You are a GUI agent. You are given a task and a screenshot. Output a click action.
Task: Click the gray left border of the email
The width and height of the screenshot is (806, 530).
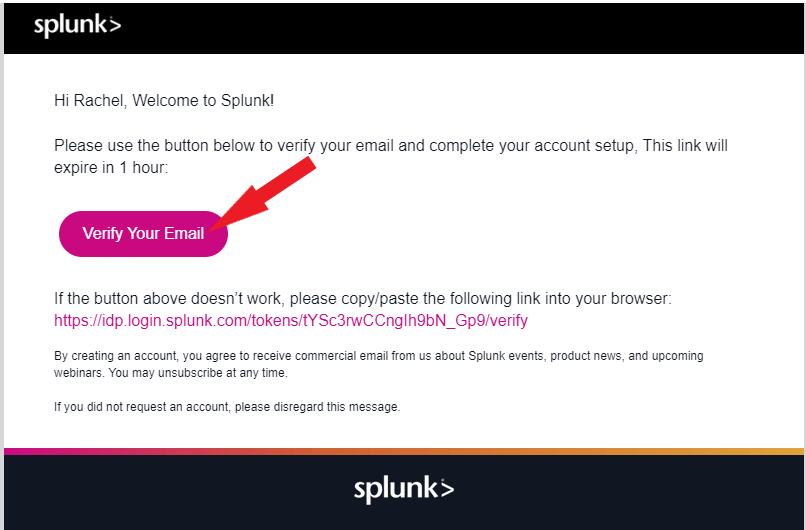click(x=2, y=257)
